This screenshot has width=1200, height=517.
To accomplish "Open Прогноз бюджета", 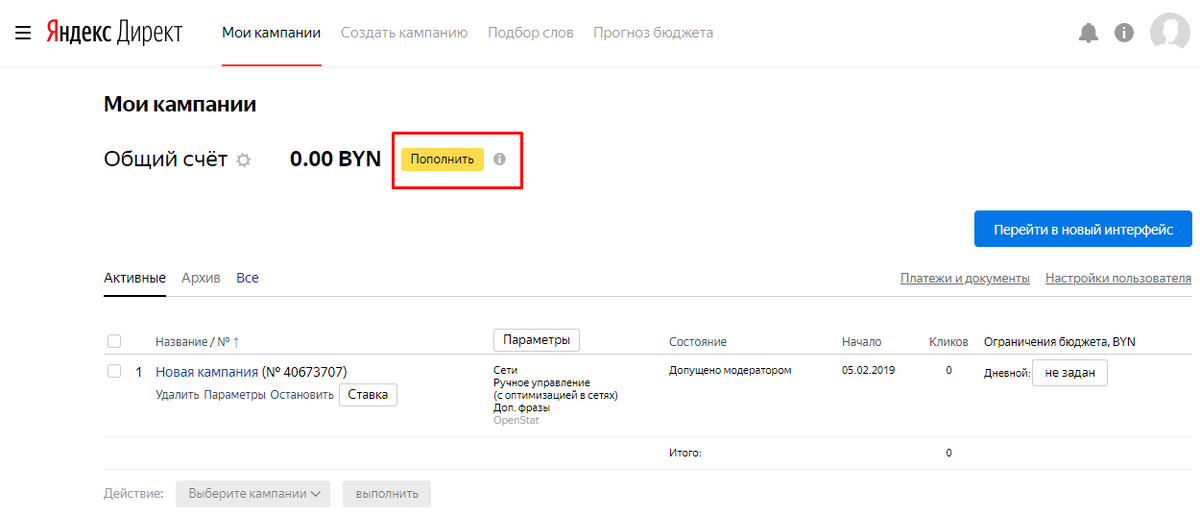I will (653, 33).
